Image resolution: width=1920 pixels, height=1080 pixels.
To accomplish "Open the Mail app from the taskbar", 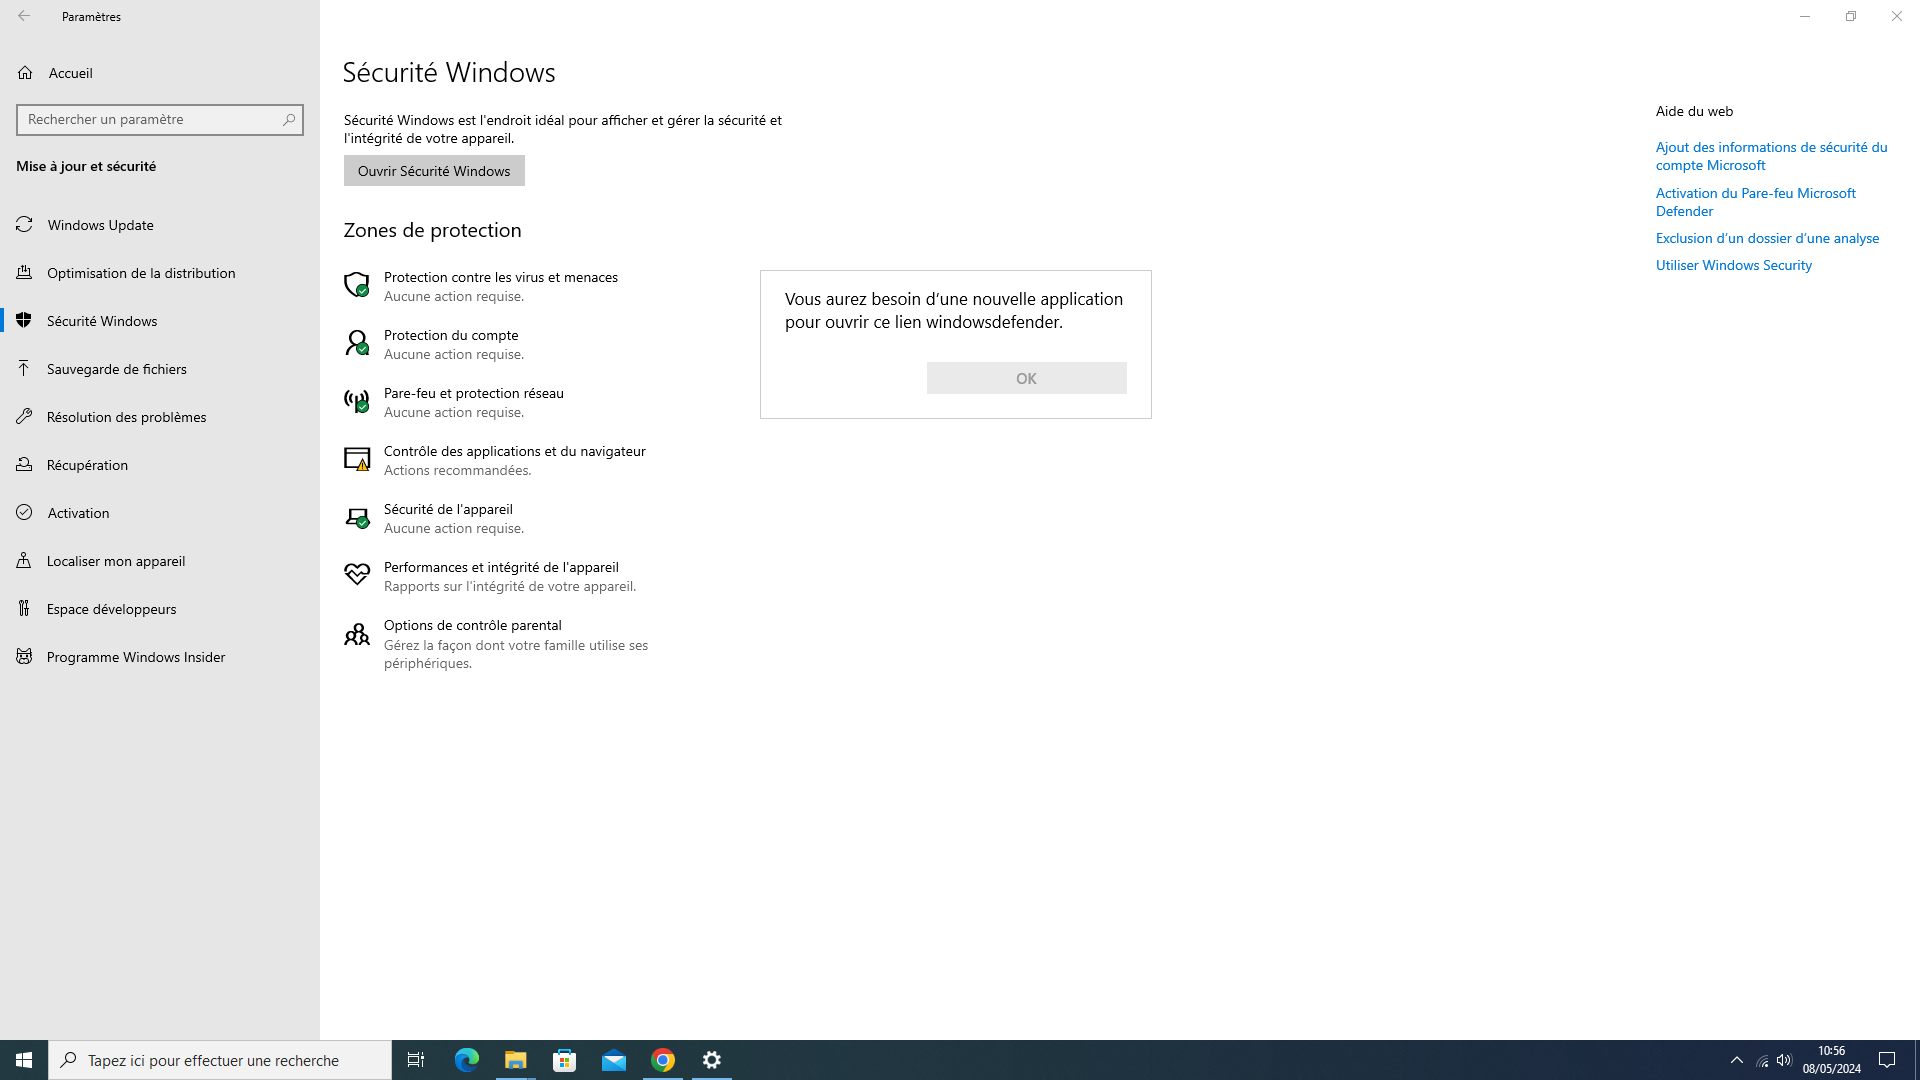I will tap(614, 1060).
